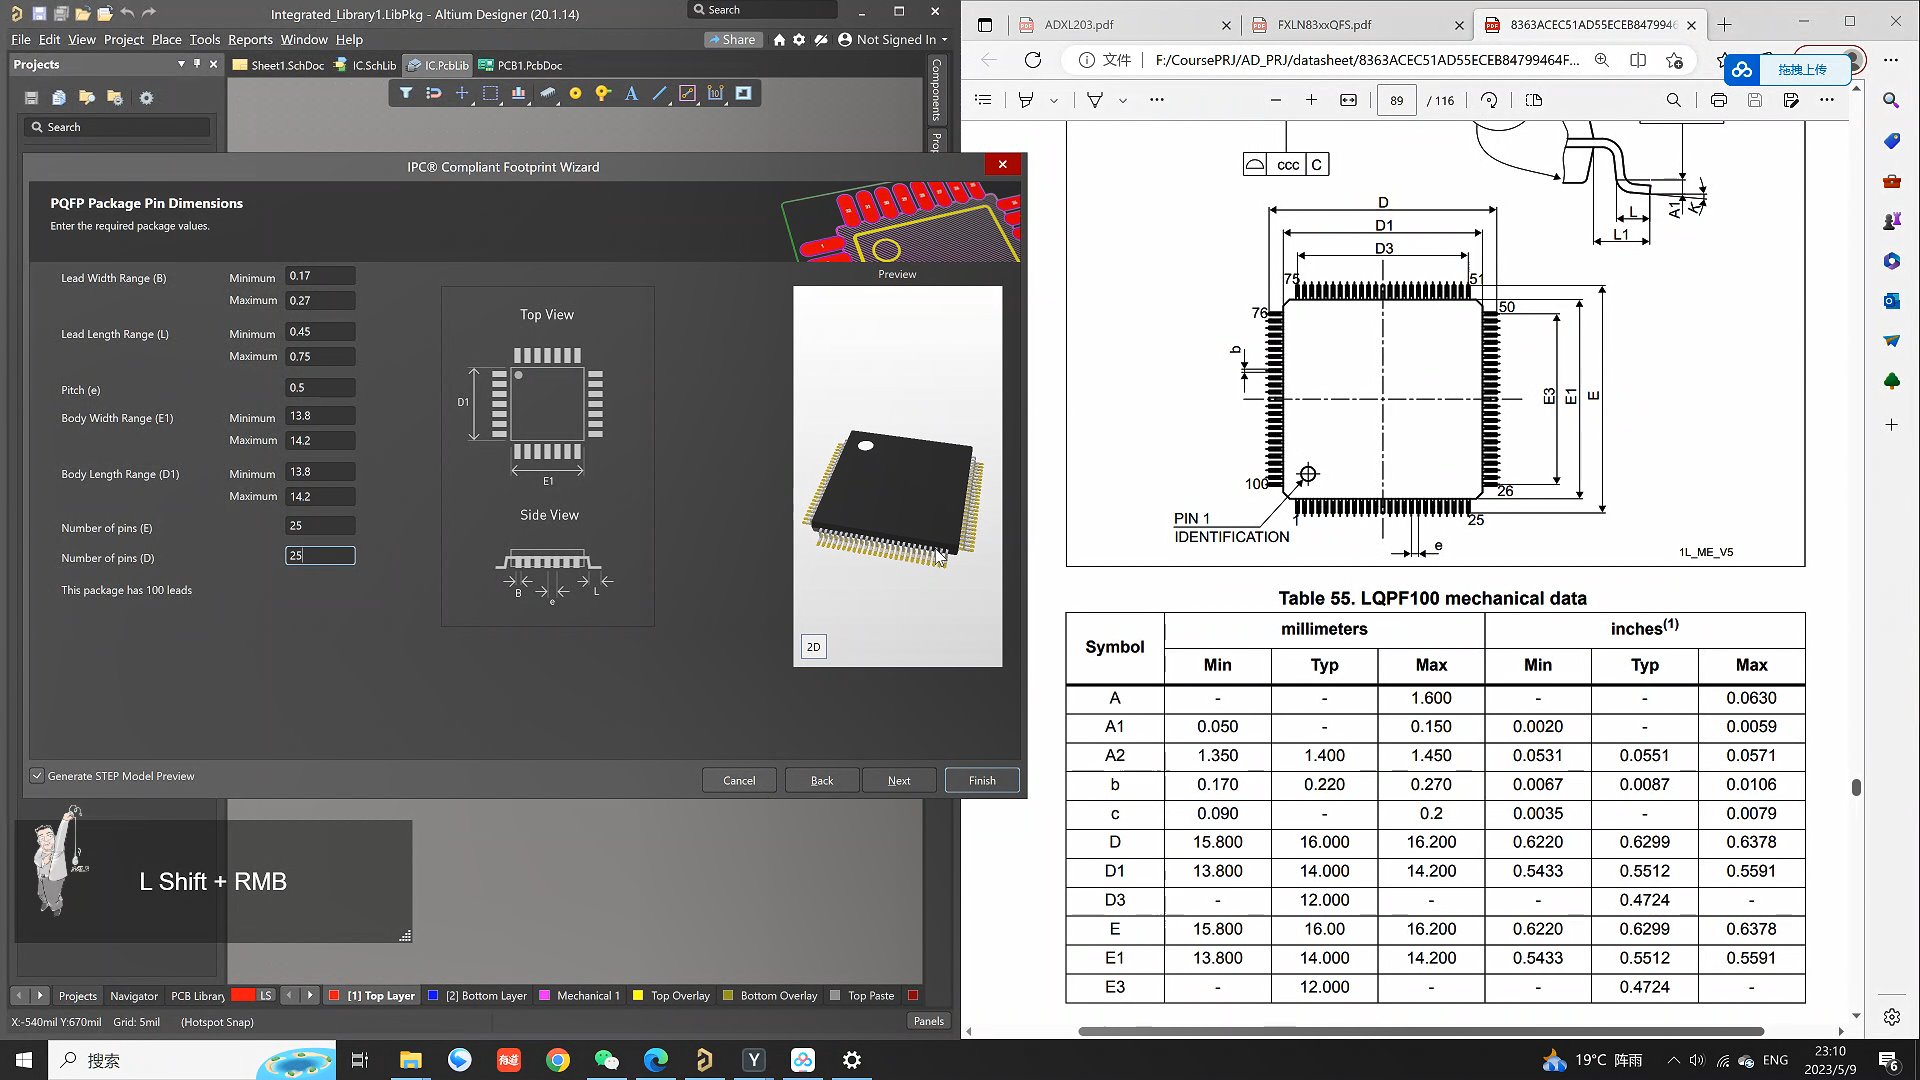
Task: Open the ADXL203.pdf browser tab
Action: 1124,25
